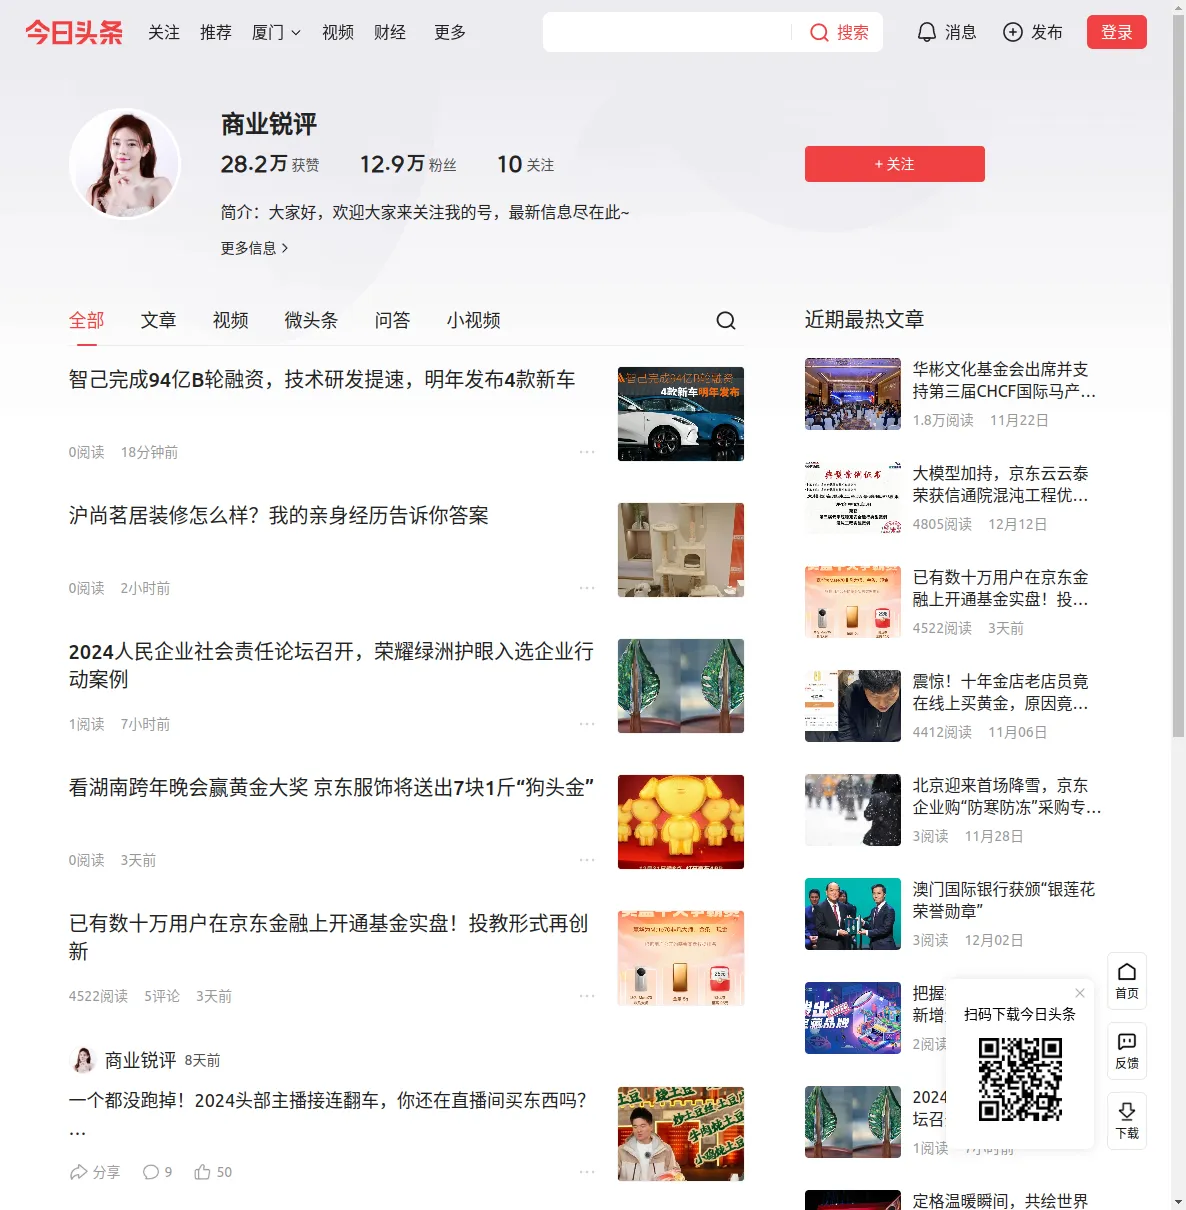Screen dimensions: 1186x1210
Task: Open the 消息 notification bell
Action: (x=927, y=33)
